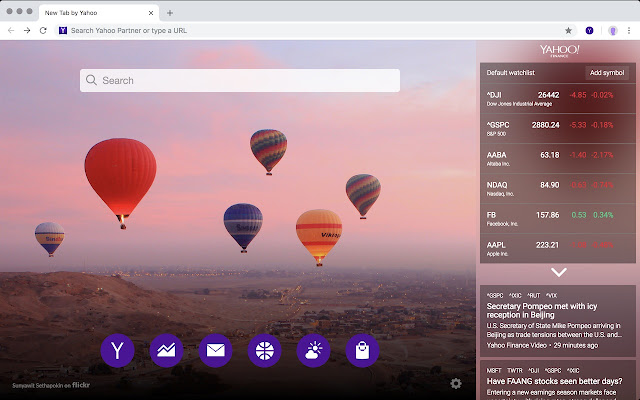Click the ^VIX ticker tag
The height and width of the screenshot is (400, 640).
click(x=551, y=296)
